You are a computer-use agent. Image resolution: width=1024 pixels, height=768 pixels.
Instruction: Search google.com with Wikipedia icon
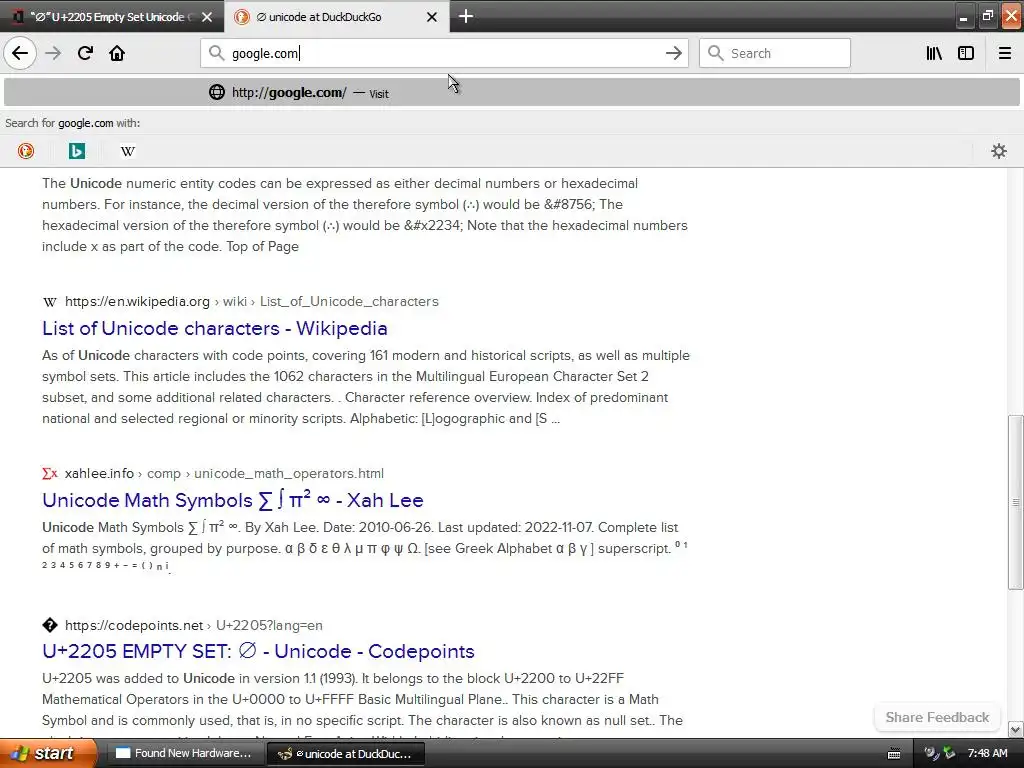128,151
